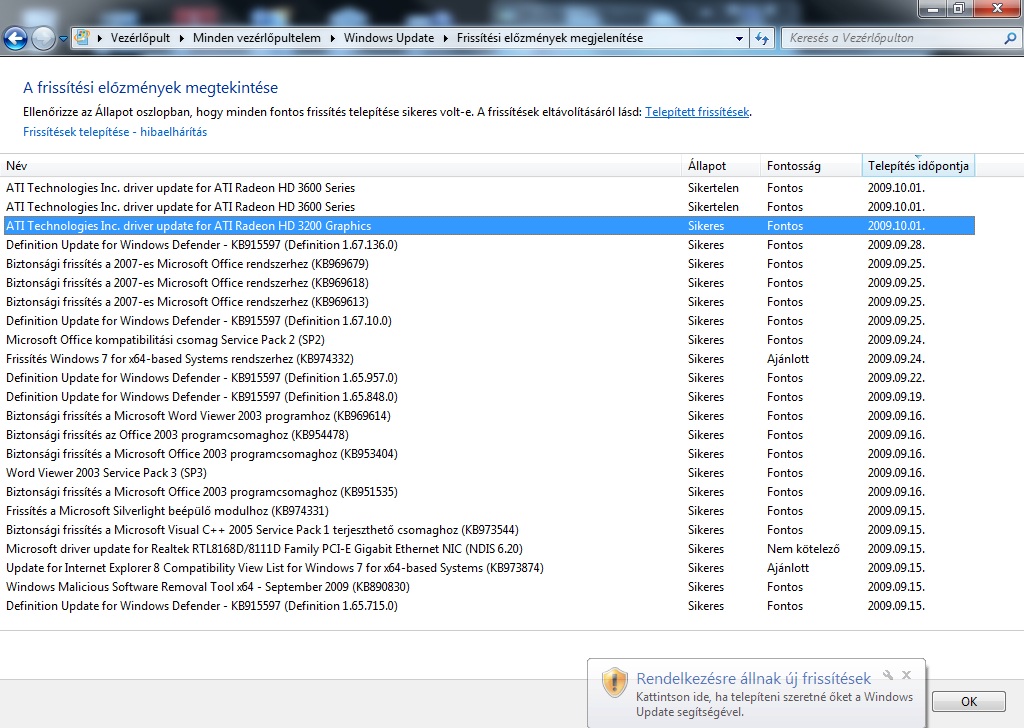The width and height of the screenshot is (1024, 728).
Task: Expand arrow after Windows Update breadcrumb
Action: tap(445, 39)
